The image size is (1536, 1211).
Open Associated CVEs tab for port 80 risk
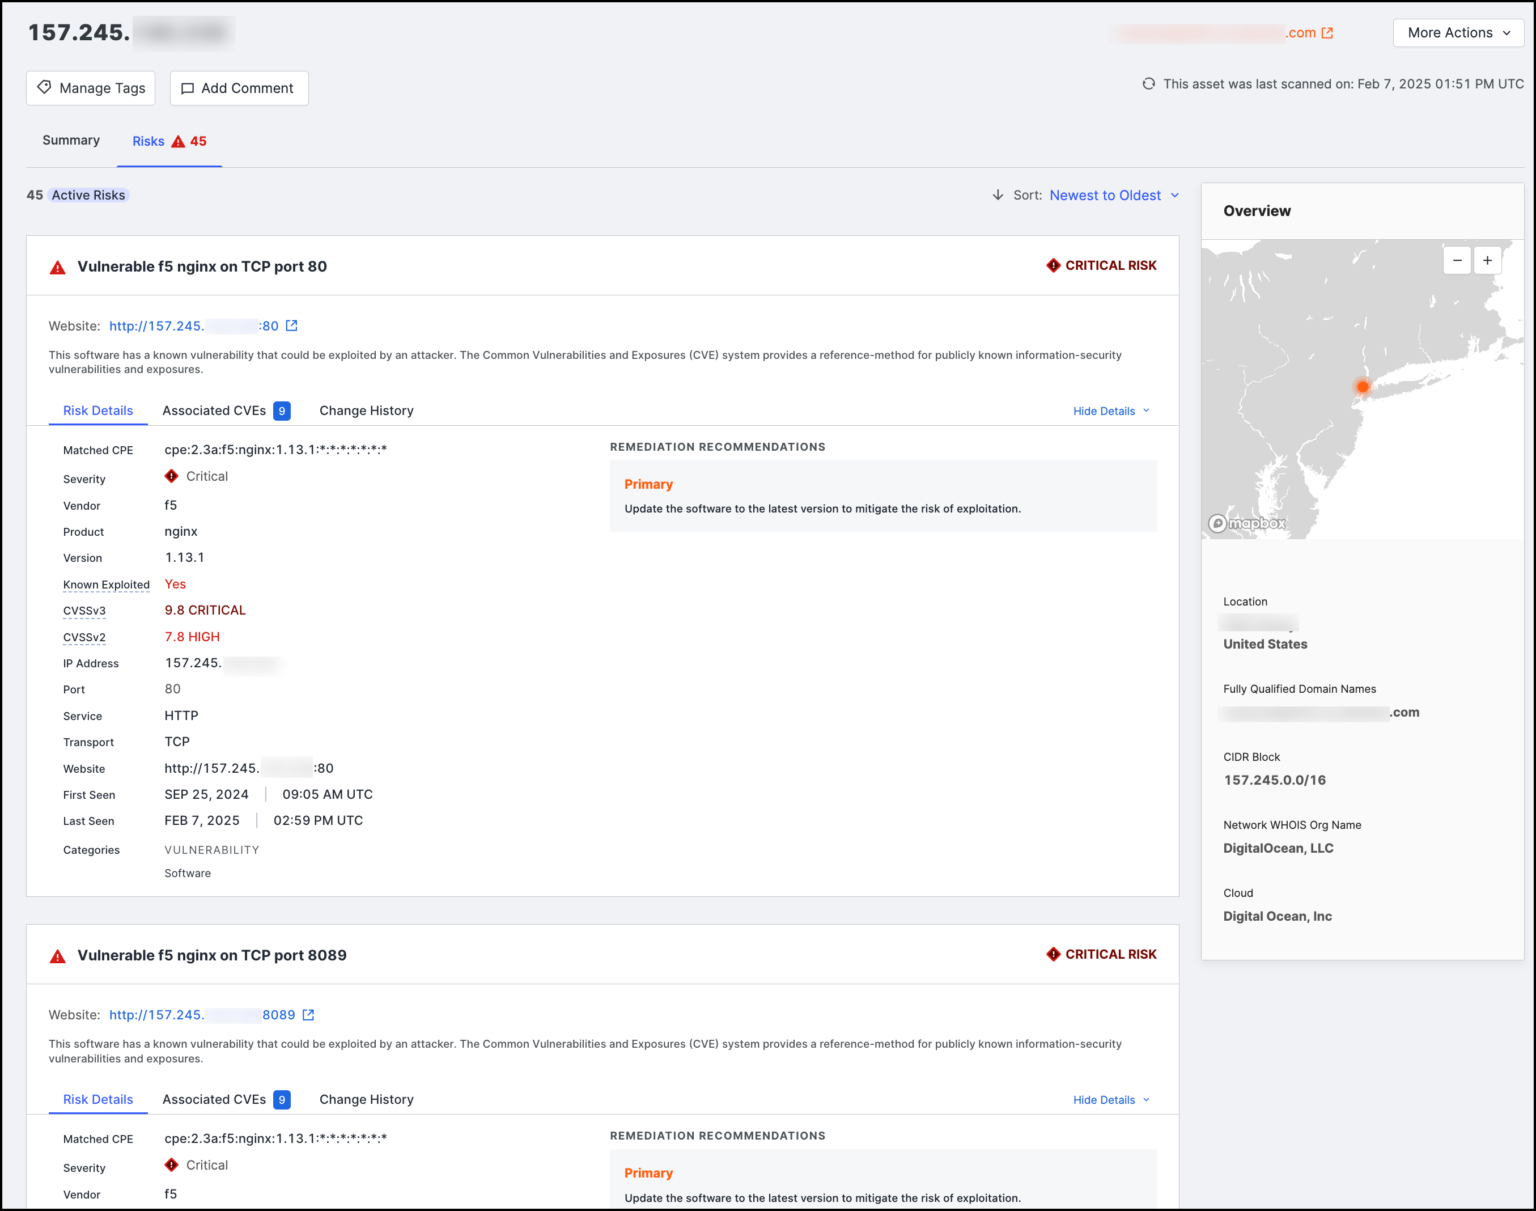pos(225,411)
